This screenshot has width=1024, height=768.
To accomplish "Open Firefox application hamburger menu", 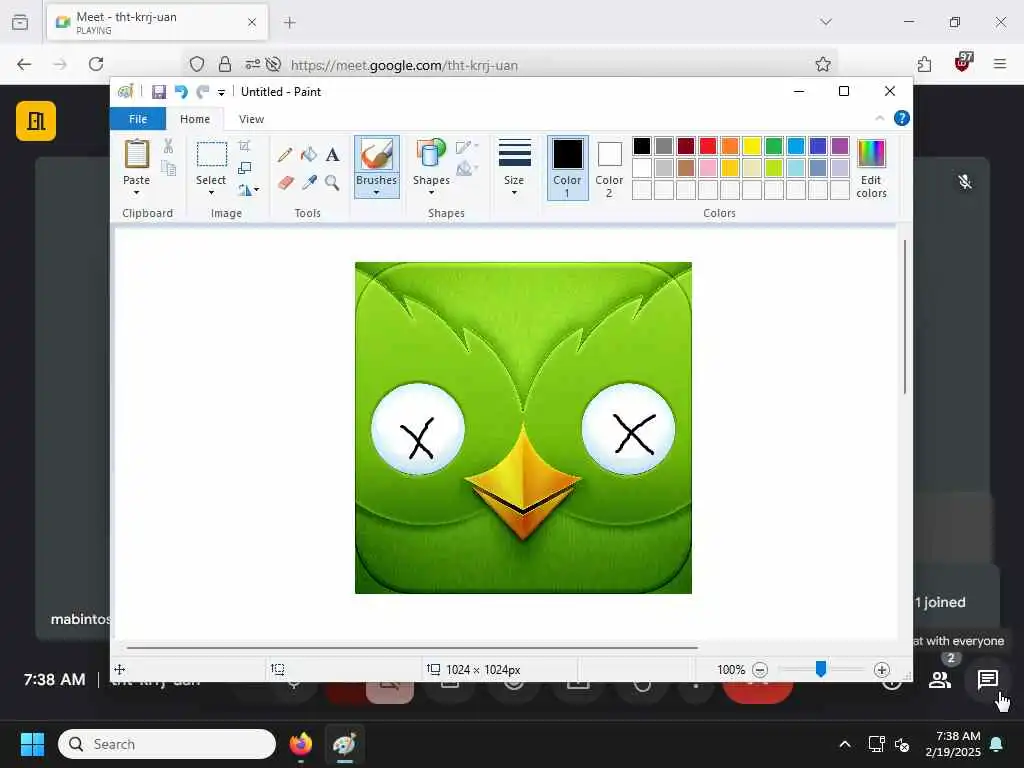I will click(x=1000, y=64).
